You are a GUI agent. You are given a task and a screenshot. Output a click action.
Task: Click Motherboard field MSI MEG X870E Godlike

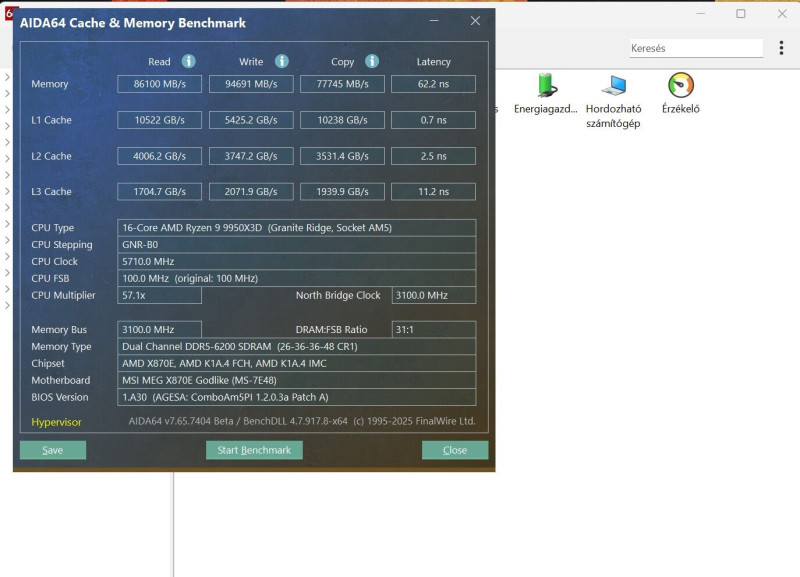296,380
